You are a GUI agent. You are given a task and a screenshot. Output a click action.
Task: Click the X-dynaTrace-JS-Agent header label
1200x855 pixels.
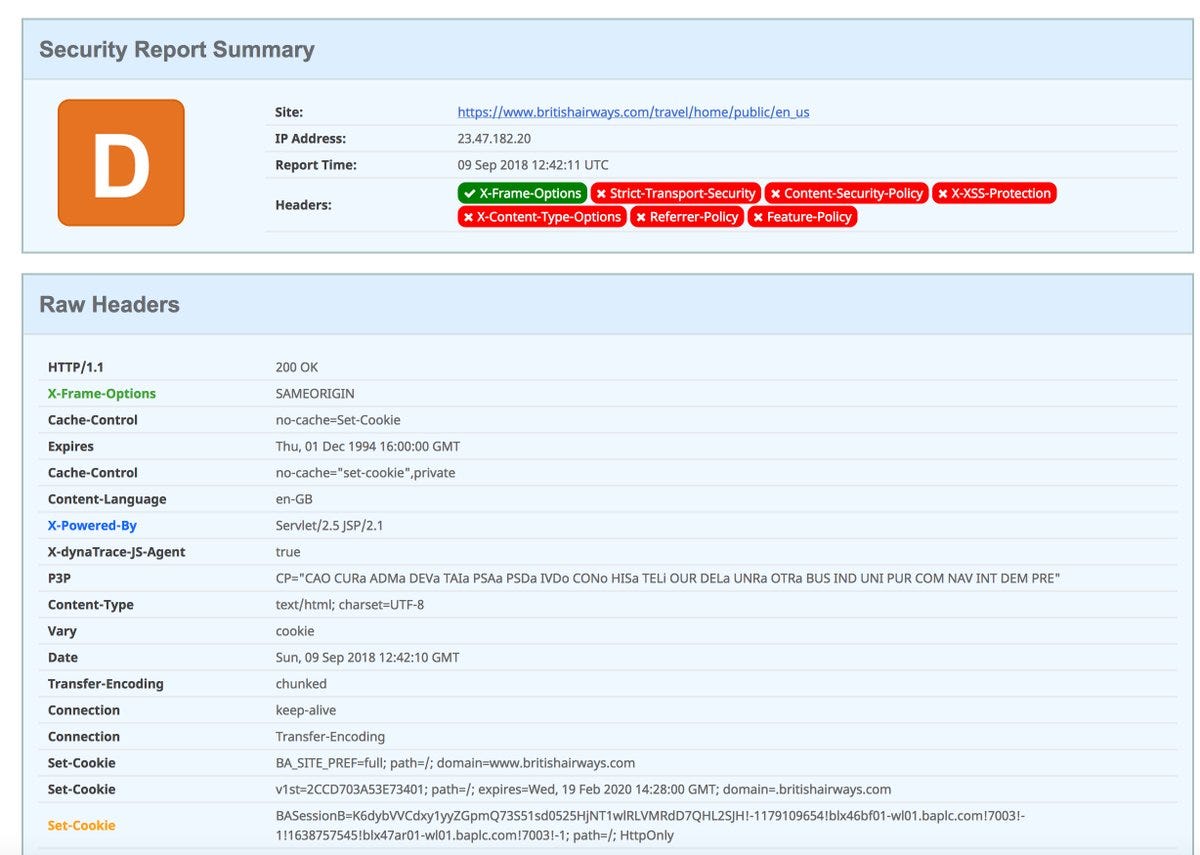click(x=117, y=552)
